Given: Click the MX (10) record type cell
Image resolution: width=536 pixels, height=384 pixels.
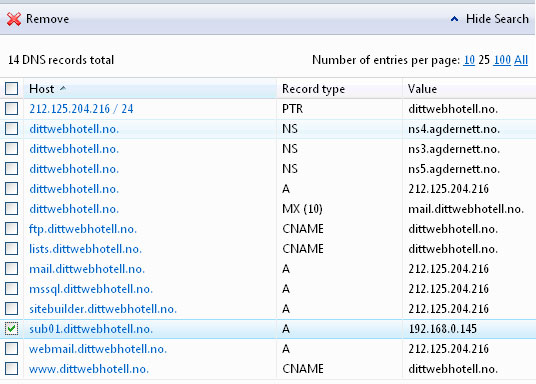Looking at the screenshot, I should click(x=303, y=209).
